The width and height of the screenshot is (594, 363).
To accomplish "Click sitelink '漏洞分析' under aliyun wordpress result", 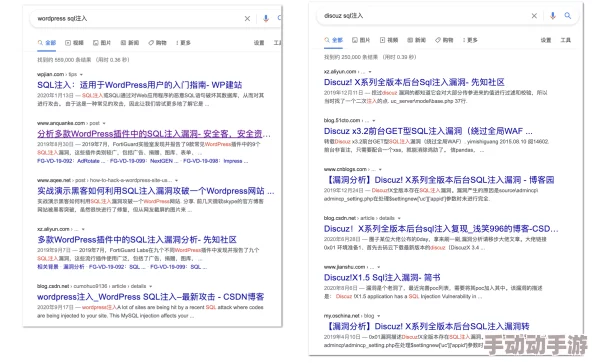I will (73, 267).
